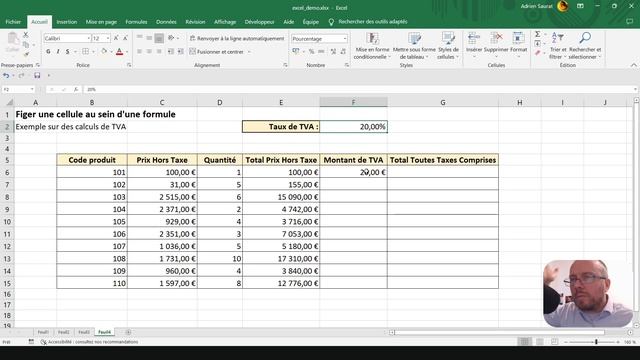The image size is (640, 360).
Task: Click the Insert Function fx icon
Action: click(x=76, y=89)
